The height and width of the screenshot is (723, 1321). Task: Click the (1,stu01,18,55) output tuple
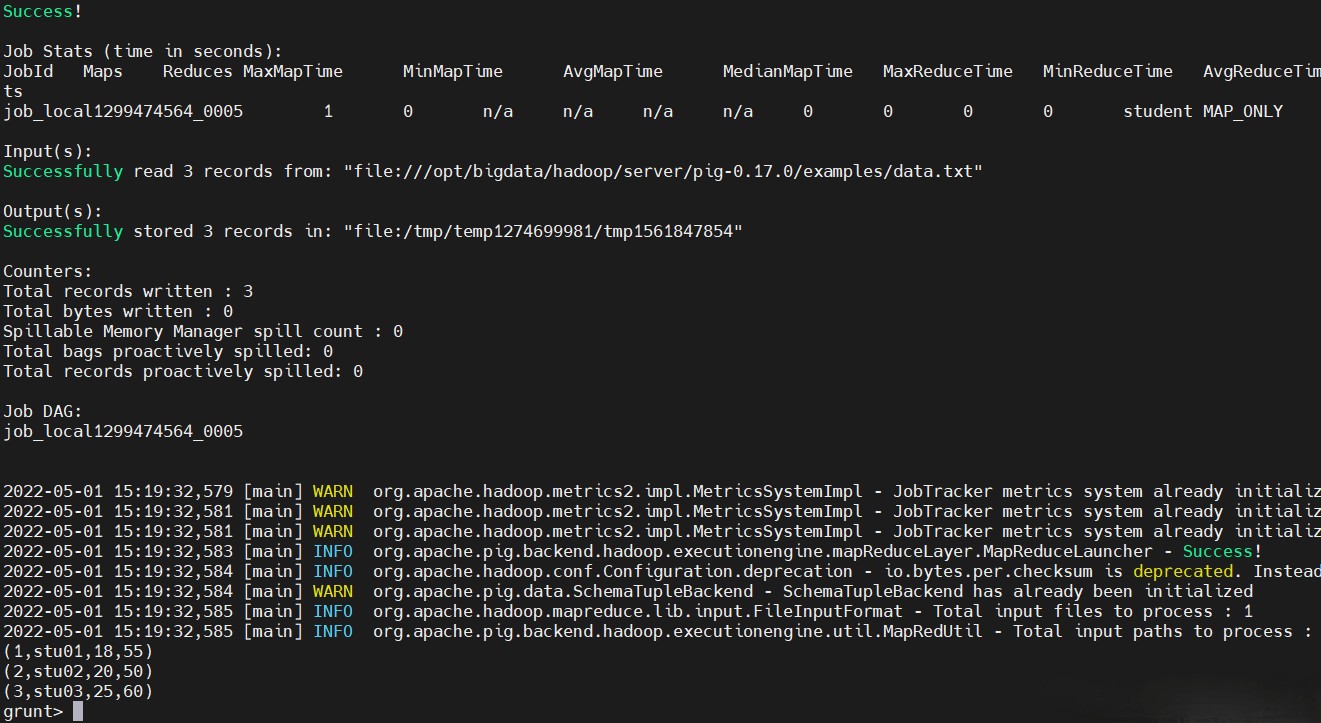point(78,651)
